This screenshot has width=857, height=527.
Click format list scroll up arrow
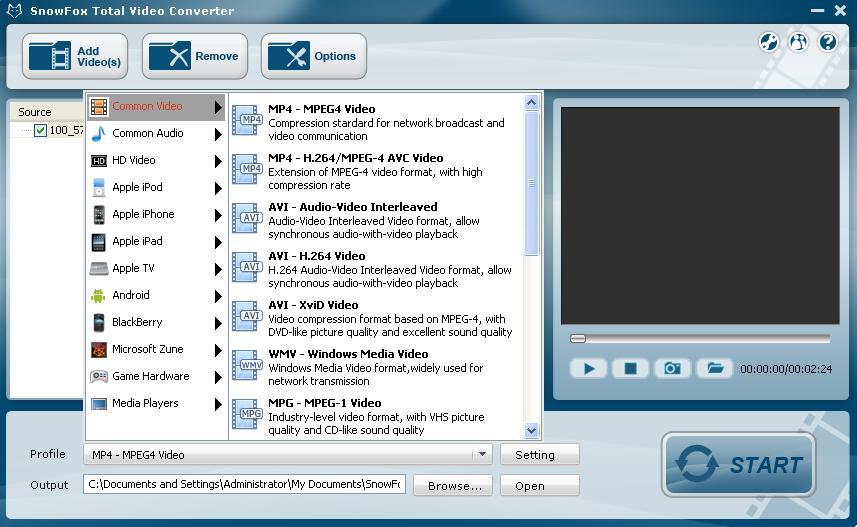point(531,103)
